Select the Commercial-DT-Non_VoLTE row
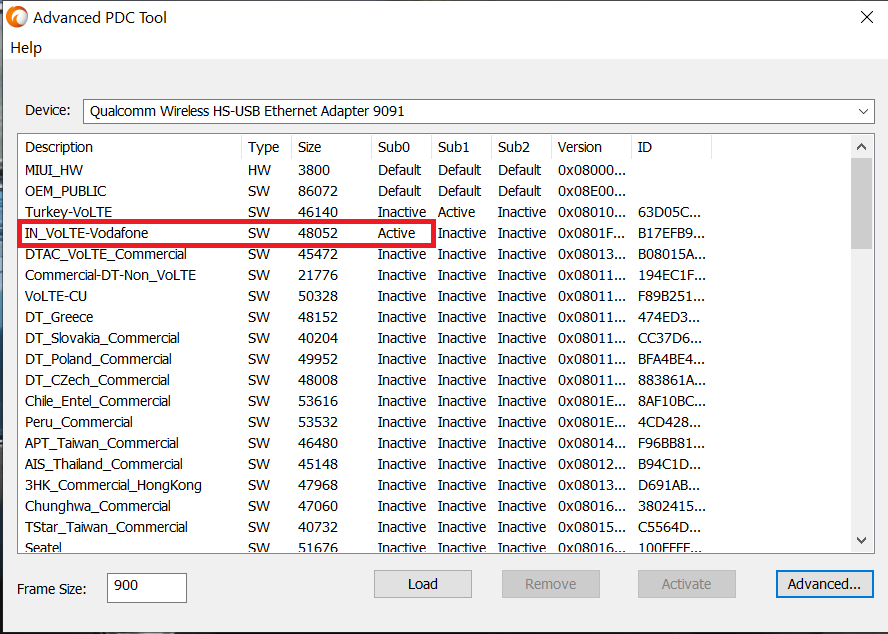Screen dimensions: 888x634 pos(365,275)
